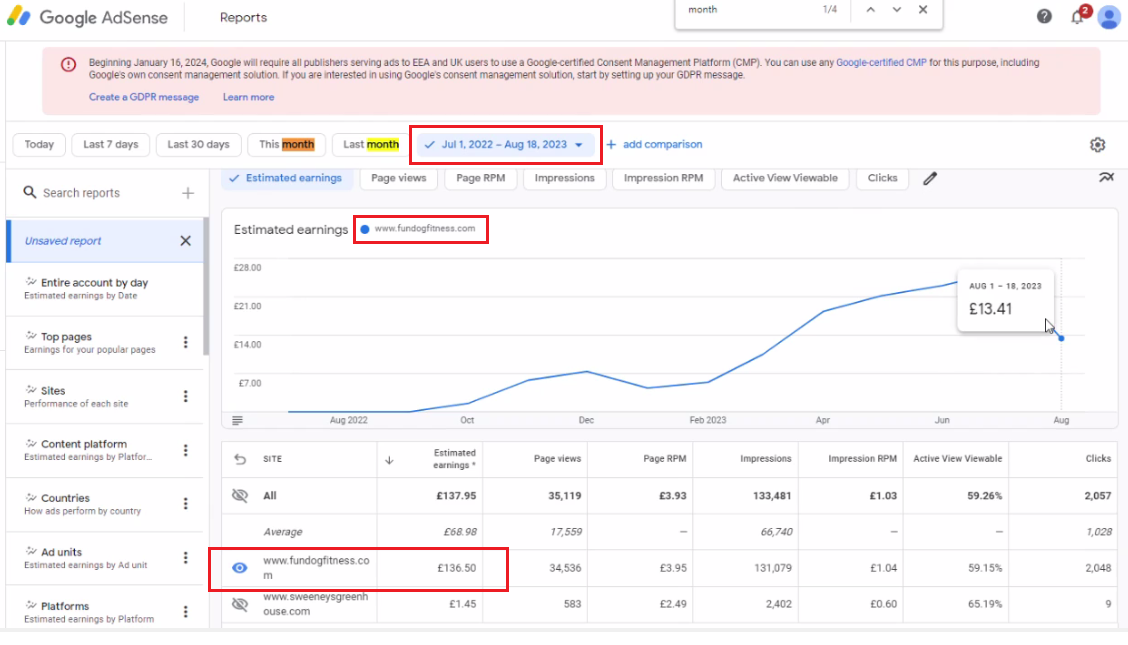Select Last 7 days date filter
1128x645 pixels.
pos(111,145)
